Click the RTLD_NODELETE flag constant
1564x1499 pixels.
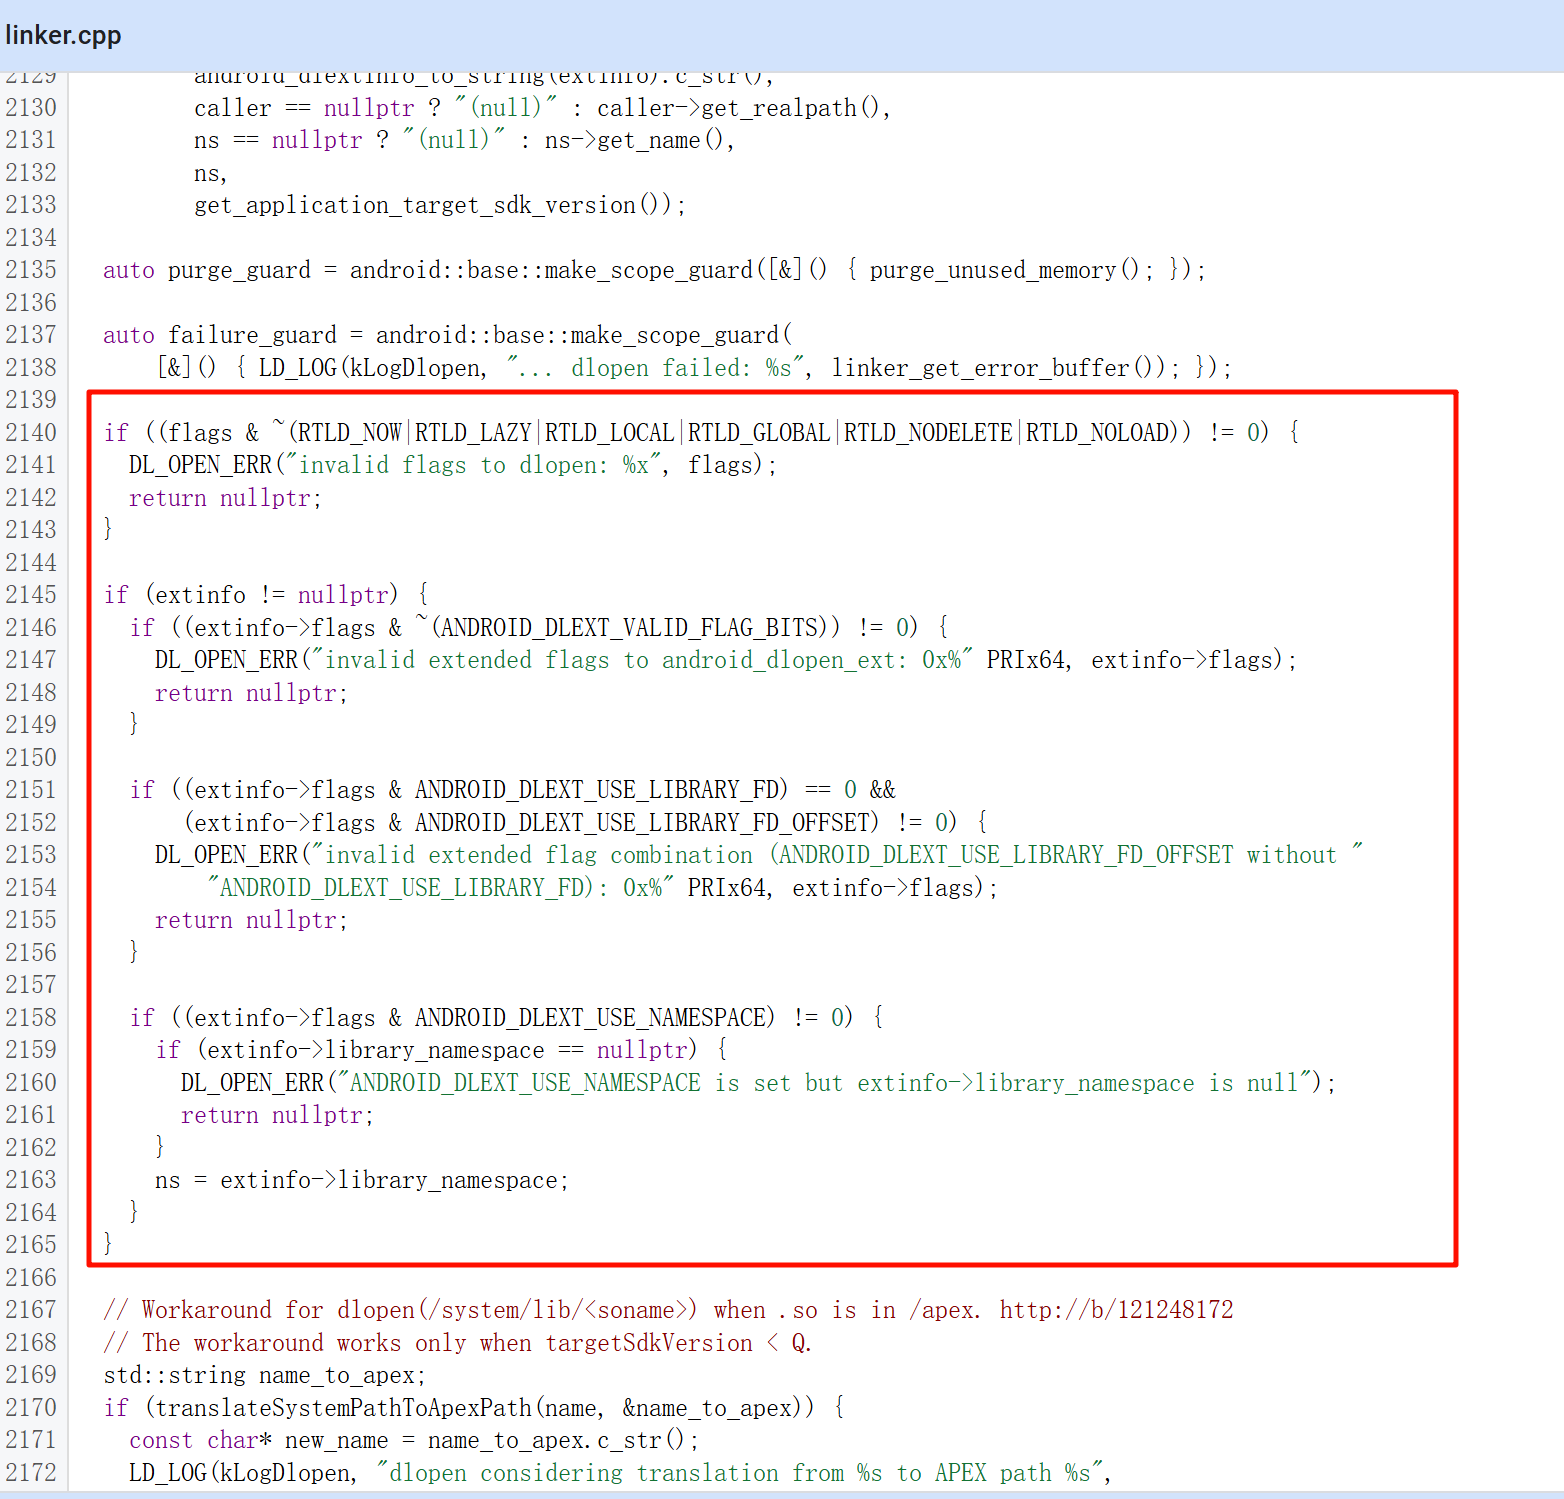928,432
